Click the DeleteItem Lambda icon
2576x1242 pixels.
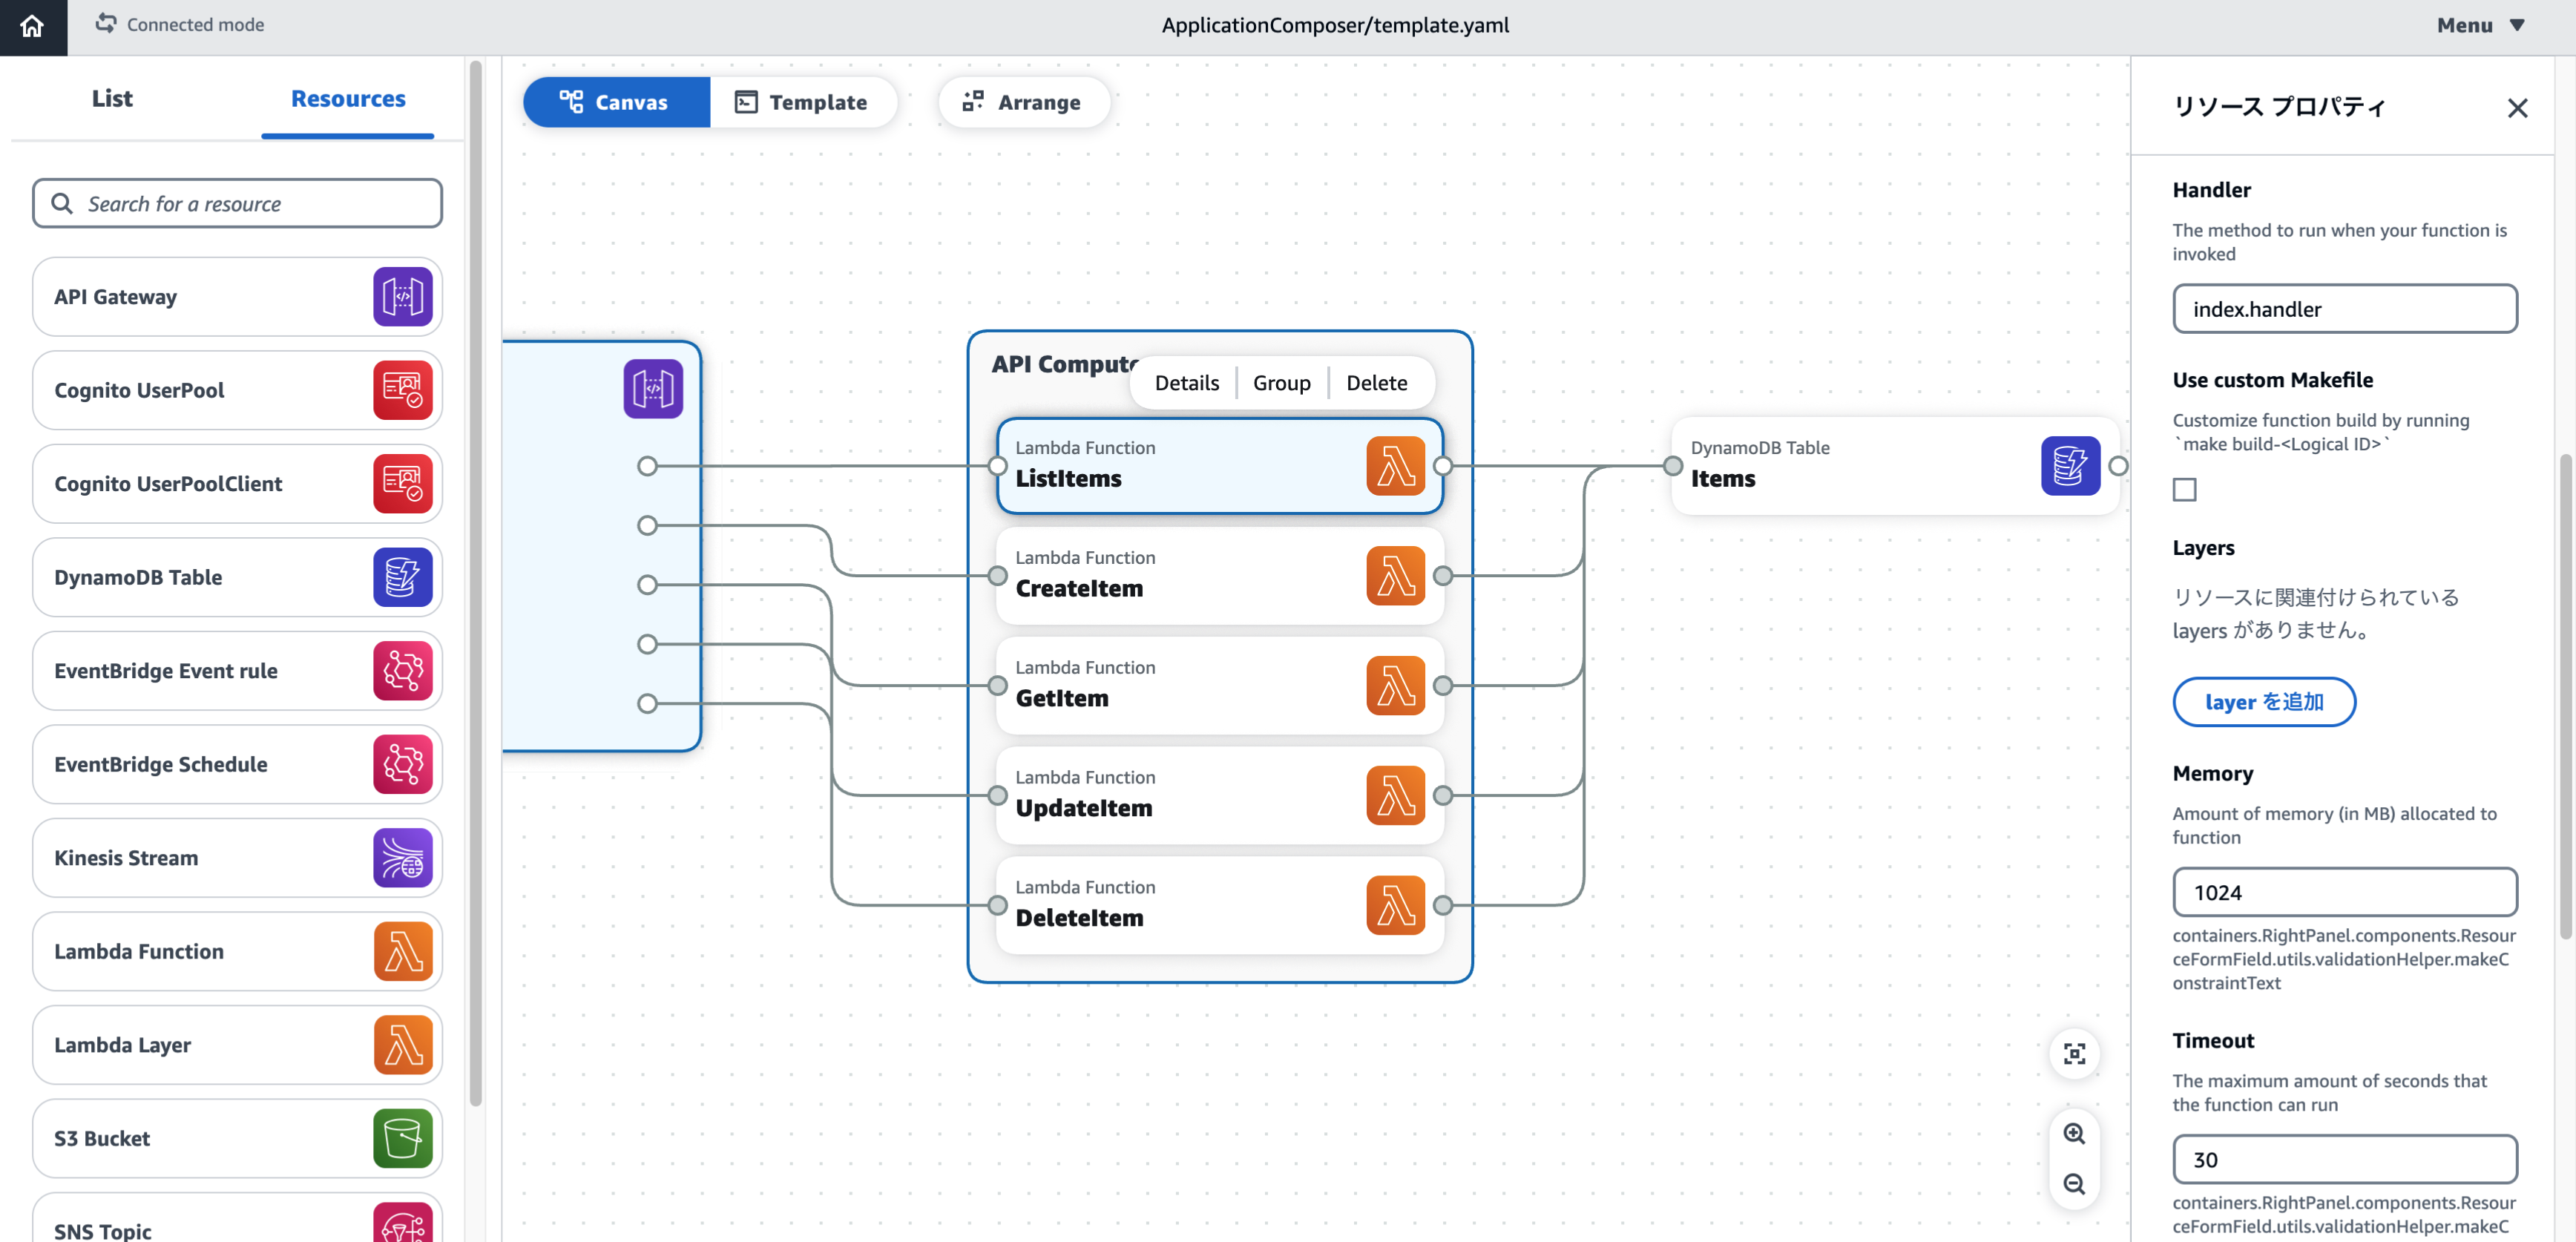[x=1395, y=905]
